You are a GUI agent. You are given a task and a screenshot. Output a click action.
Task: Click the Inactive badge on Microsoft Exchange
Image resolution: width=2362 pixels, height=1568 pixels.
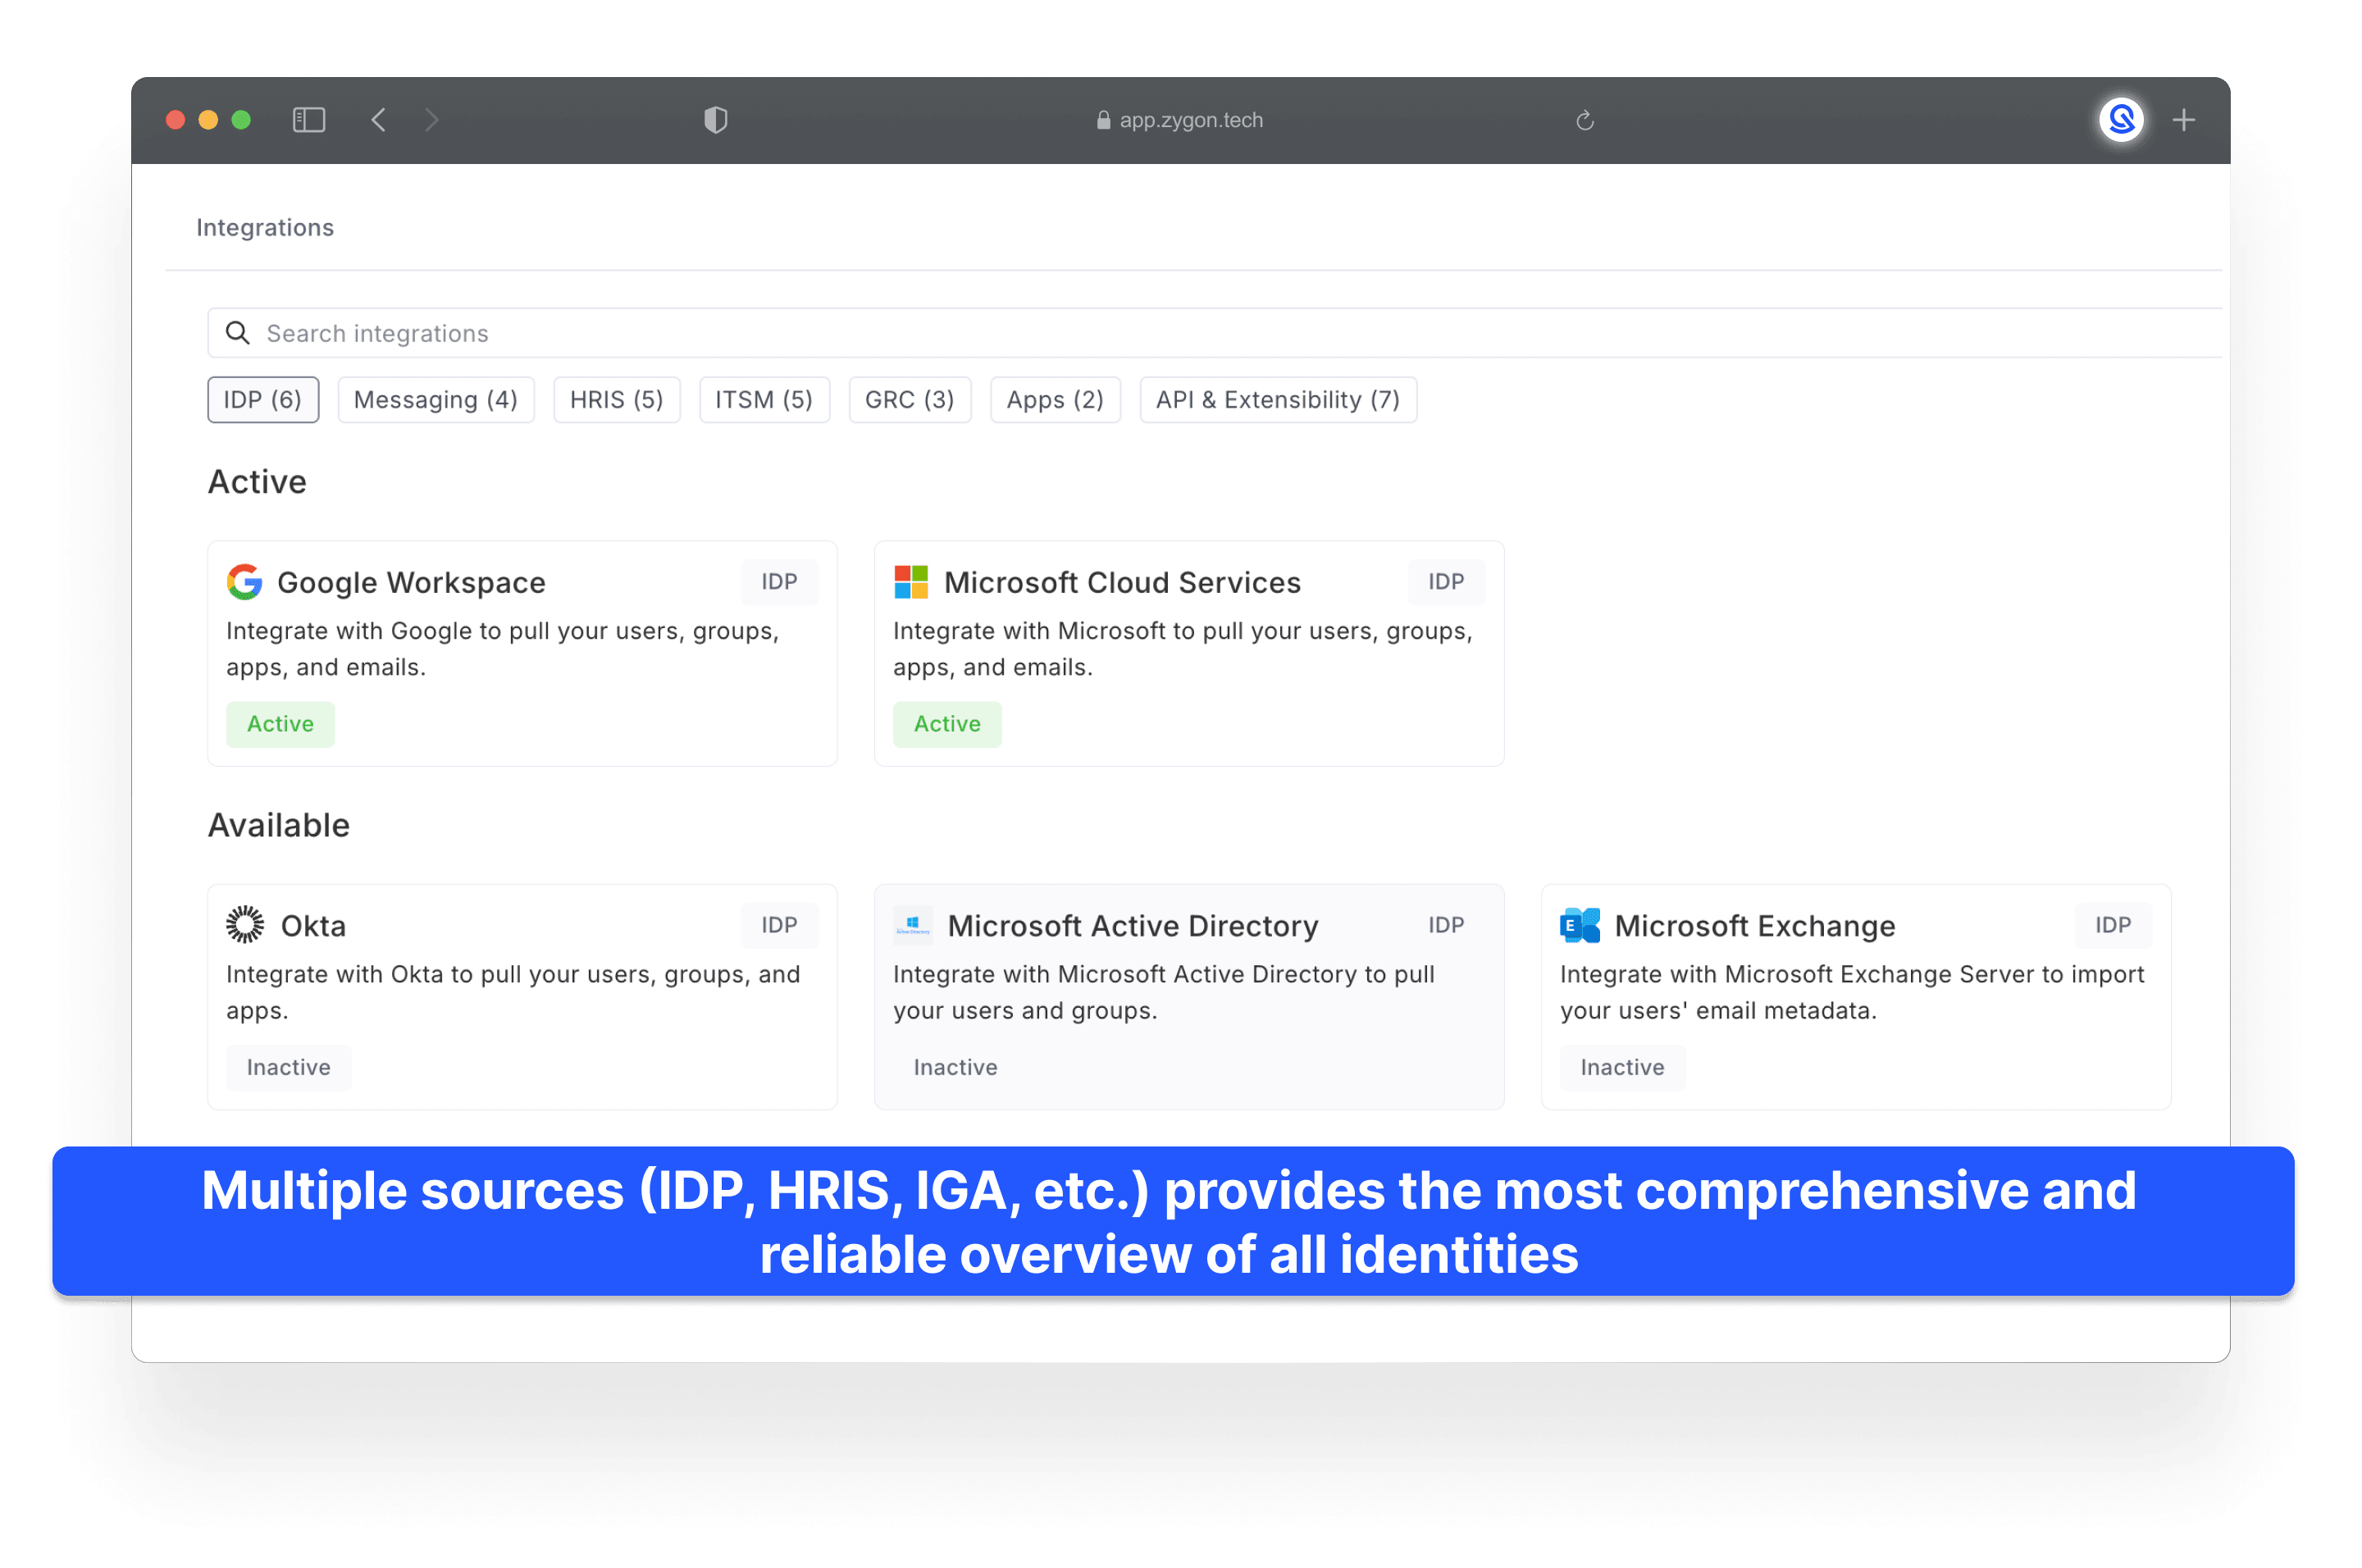(x=1622, y=1067)
